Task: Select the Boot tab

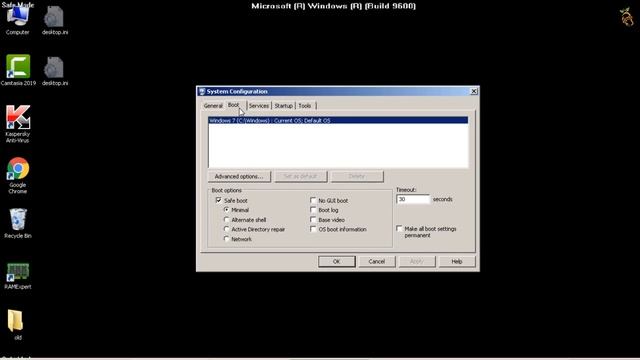Action: click(x=234, y=105)
